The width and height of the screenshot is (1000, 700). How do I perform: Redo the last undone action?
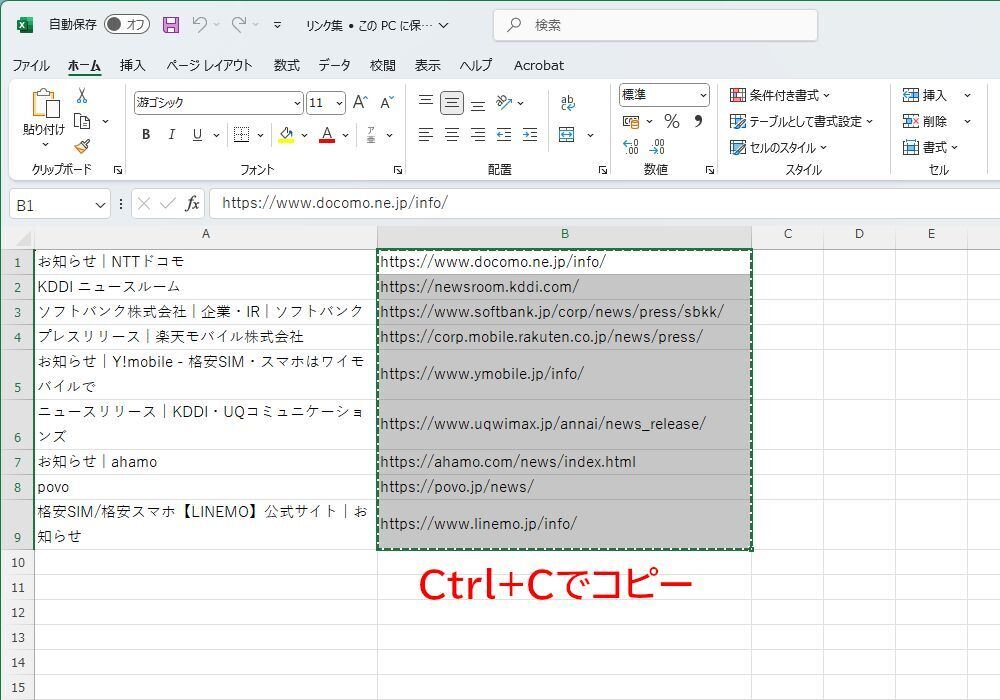pos(239,25)
